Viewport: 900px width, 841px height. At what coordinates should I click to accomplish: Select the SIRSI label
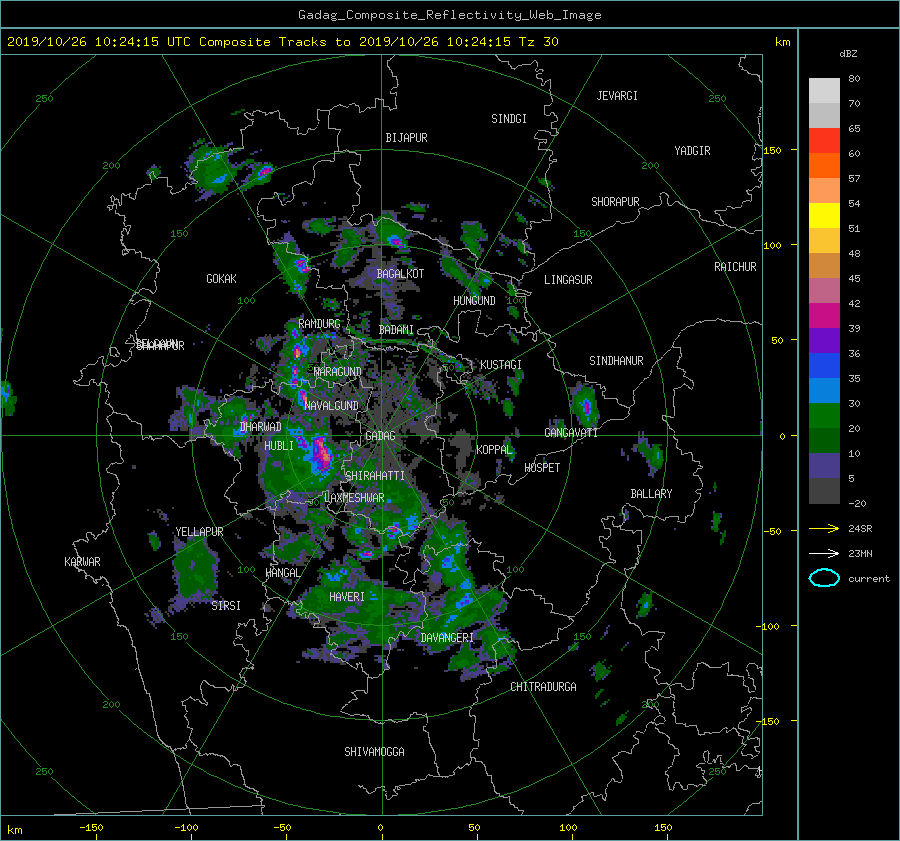(x=226, y=606)
